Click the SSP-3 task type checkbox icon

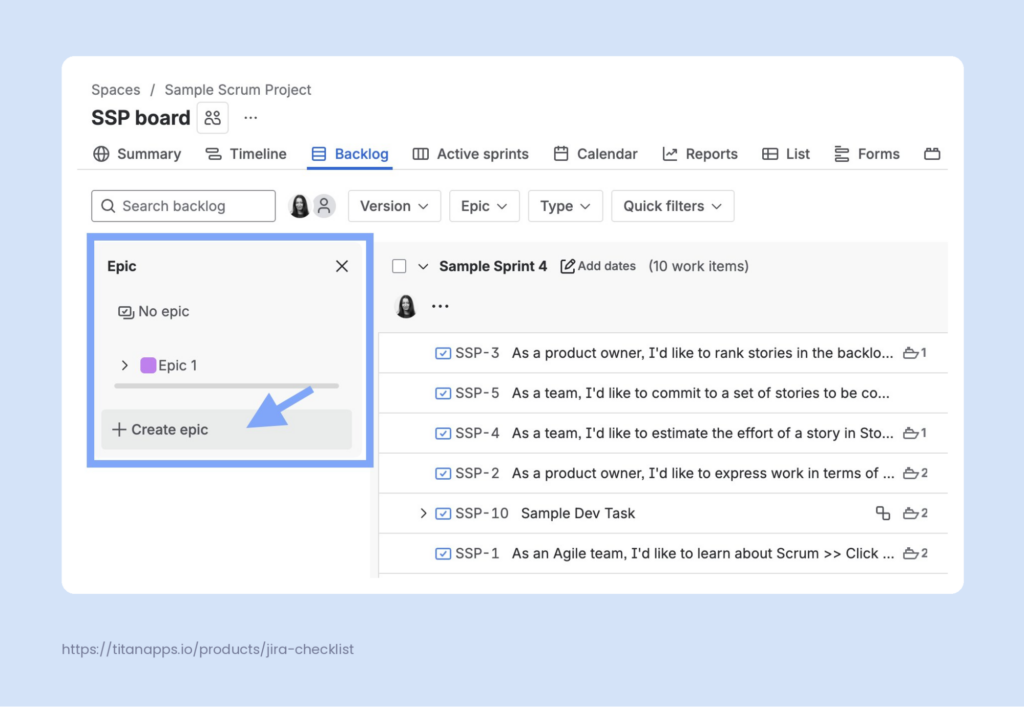443,353
